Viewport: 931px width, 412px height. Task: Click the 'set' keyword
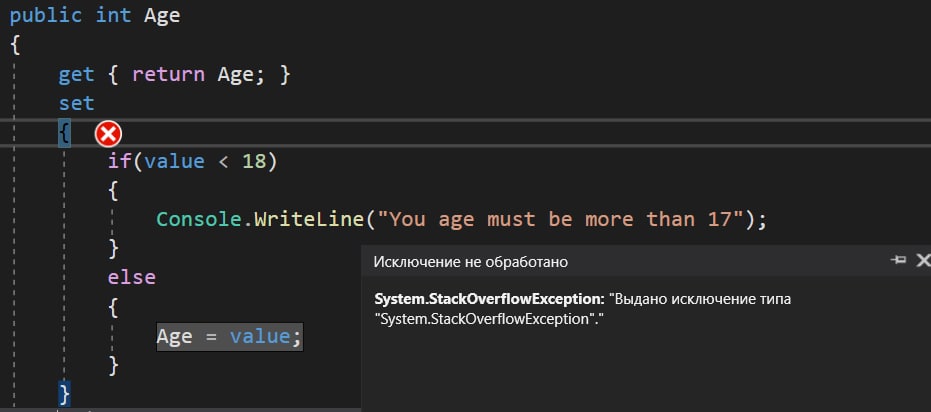click(76, 103)
